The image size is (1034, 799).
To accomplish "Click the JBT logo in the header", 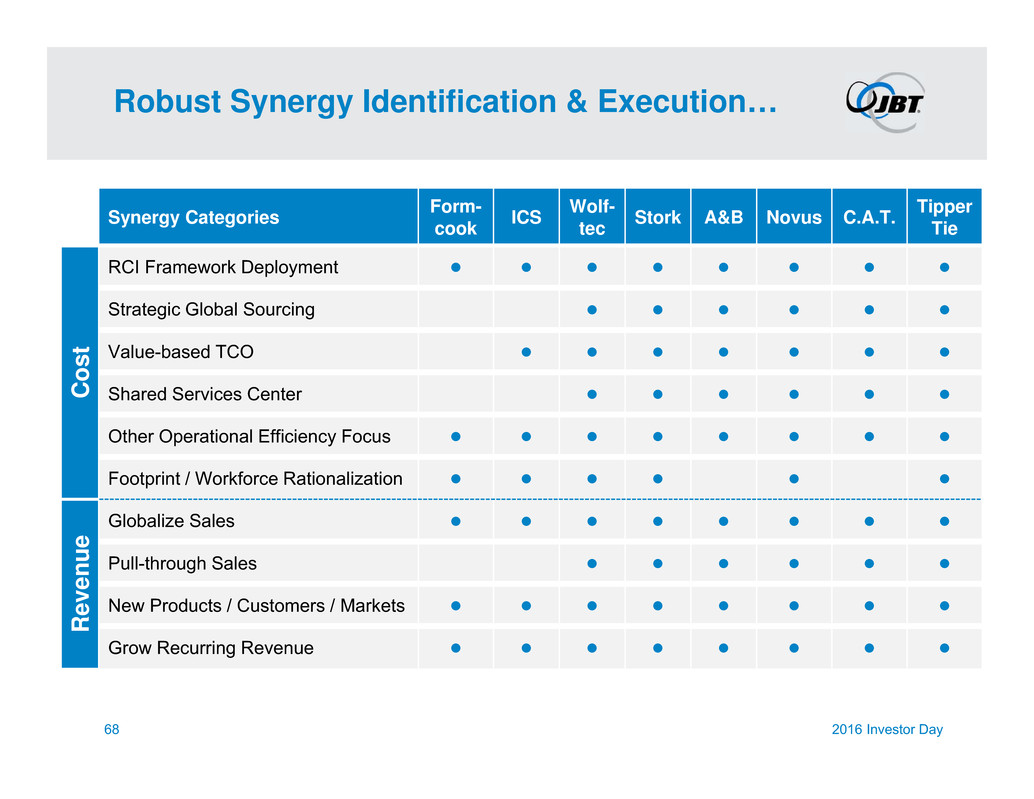I will tap(885, 101).
